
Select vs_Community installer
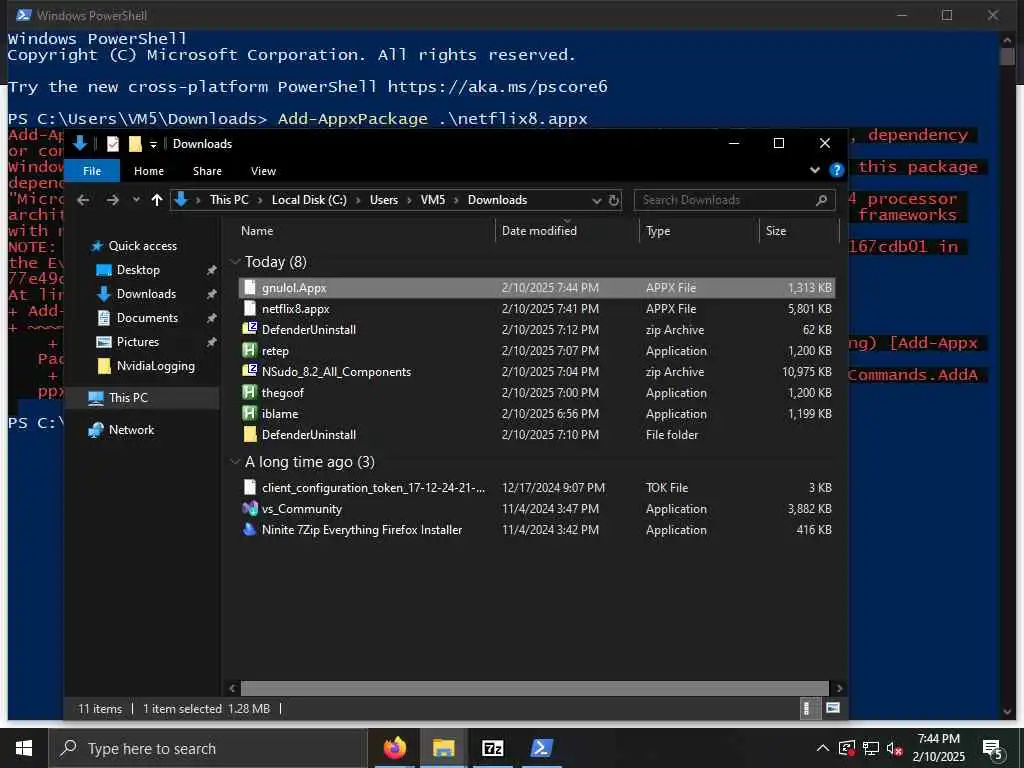pyautogui.click(x=537, y=509)
